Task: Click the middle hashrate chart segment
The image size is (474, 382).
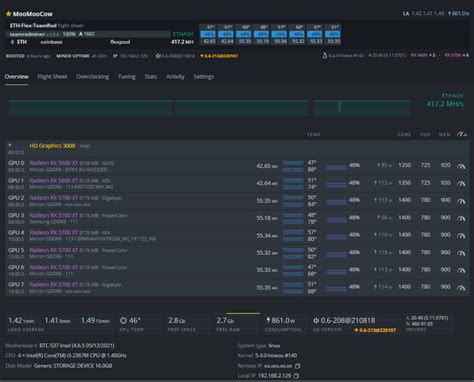Action: 241,108
